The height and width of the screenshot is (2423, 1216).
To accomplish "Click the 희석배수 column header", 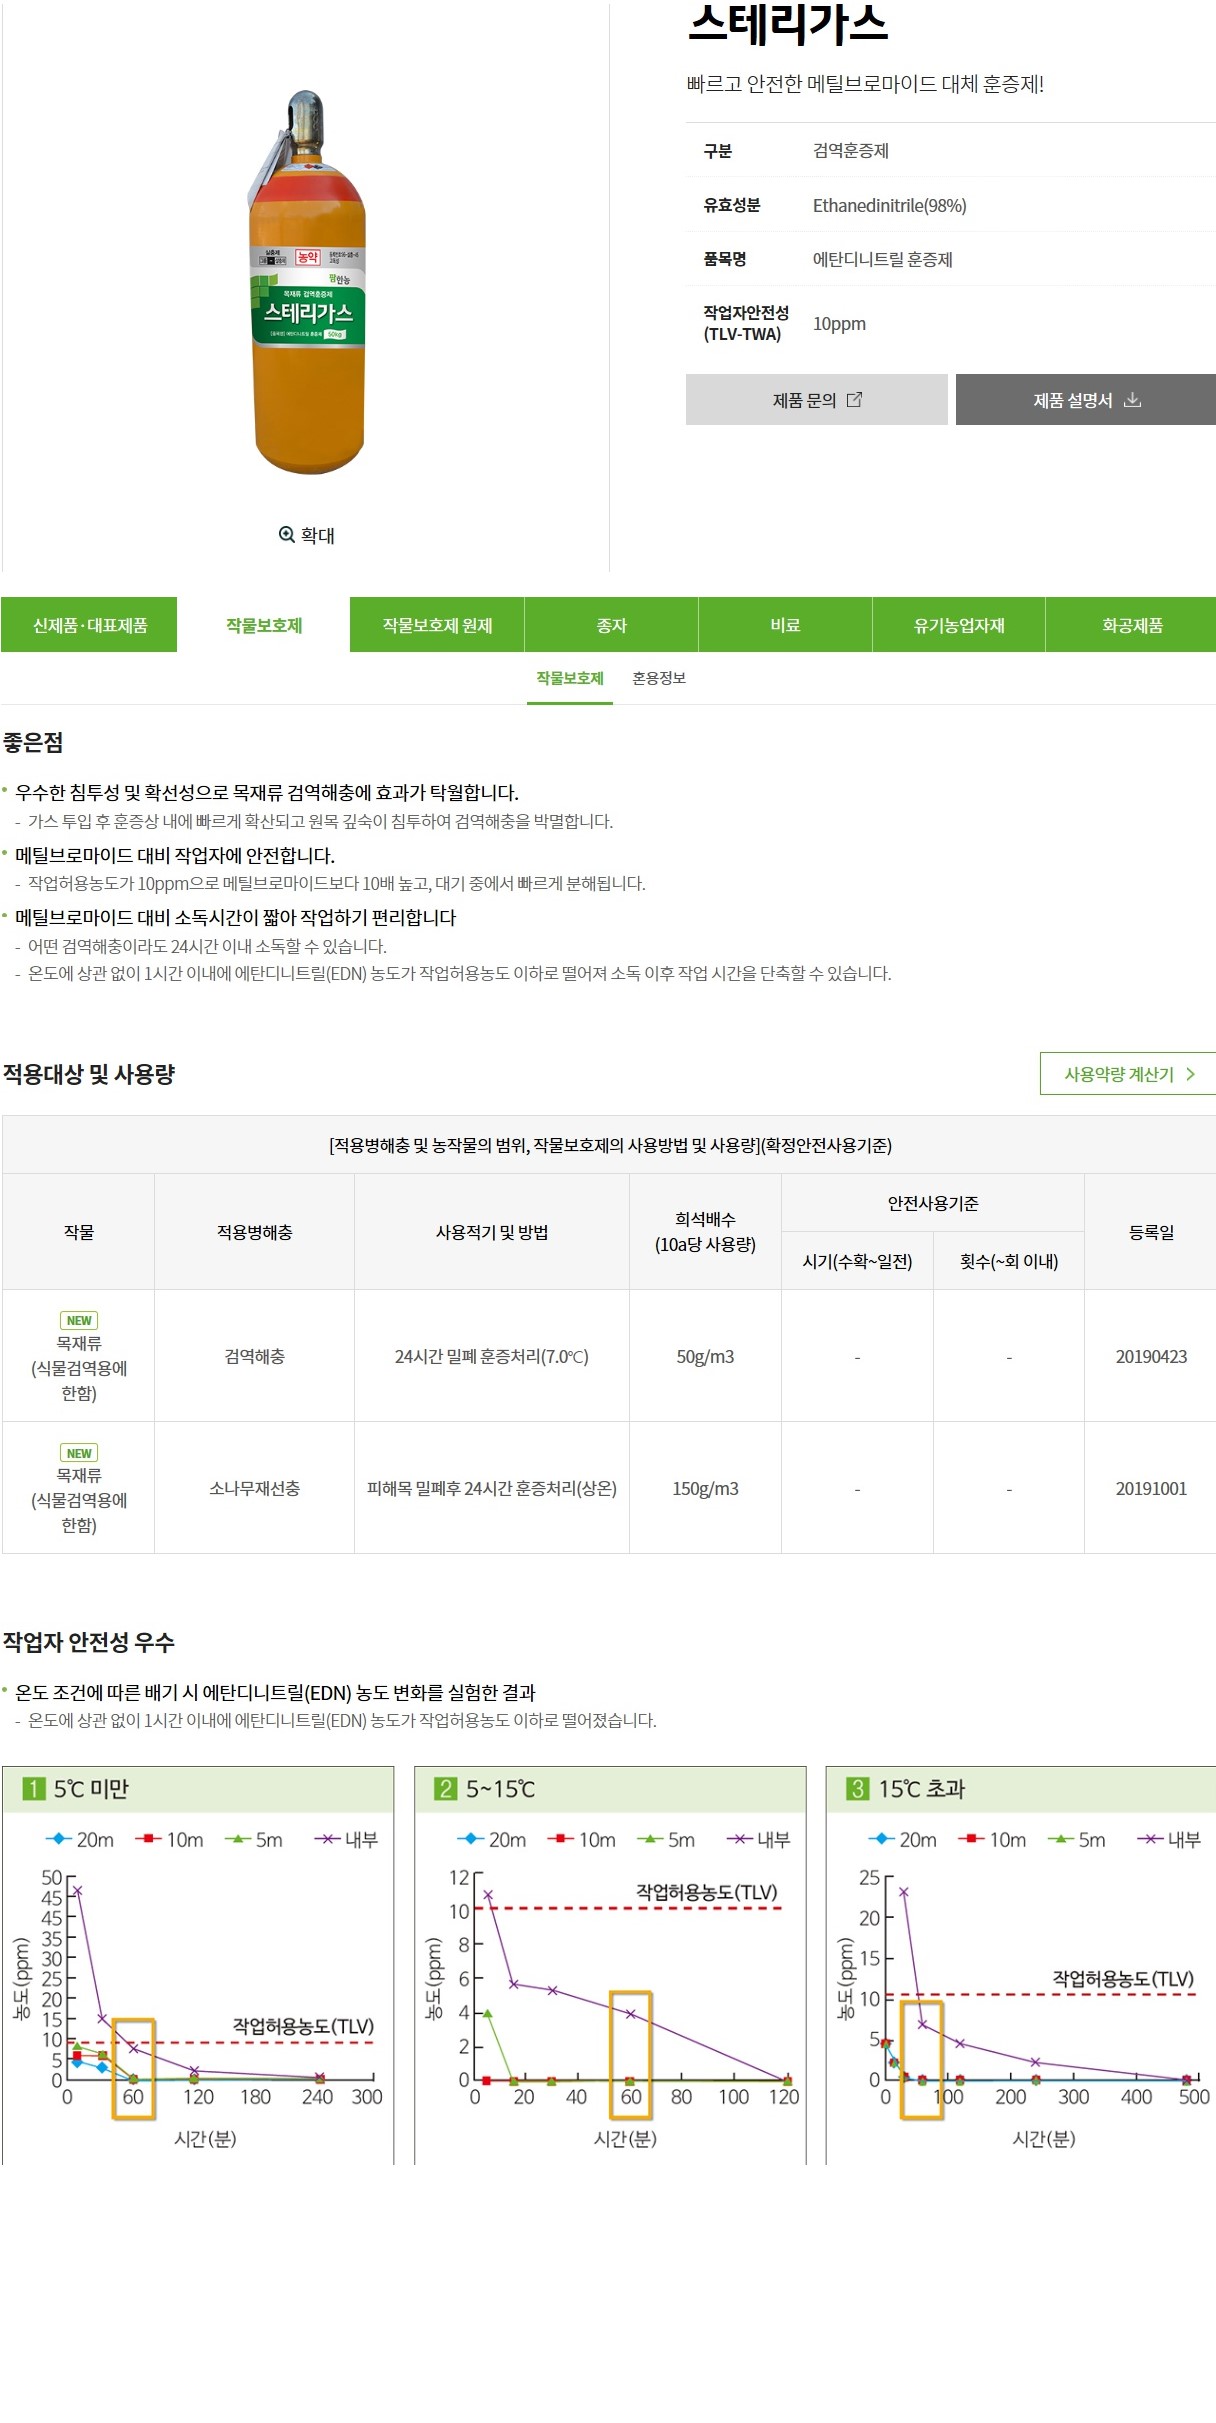I will 705,1232.
